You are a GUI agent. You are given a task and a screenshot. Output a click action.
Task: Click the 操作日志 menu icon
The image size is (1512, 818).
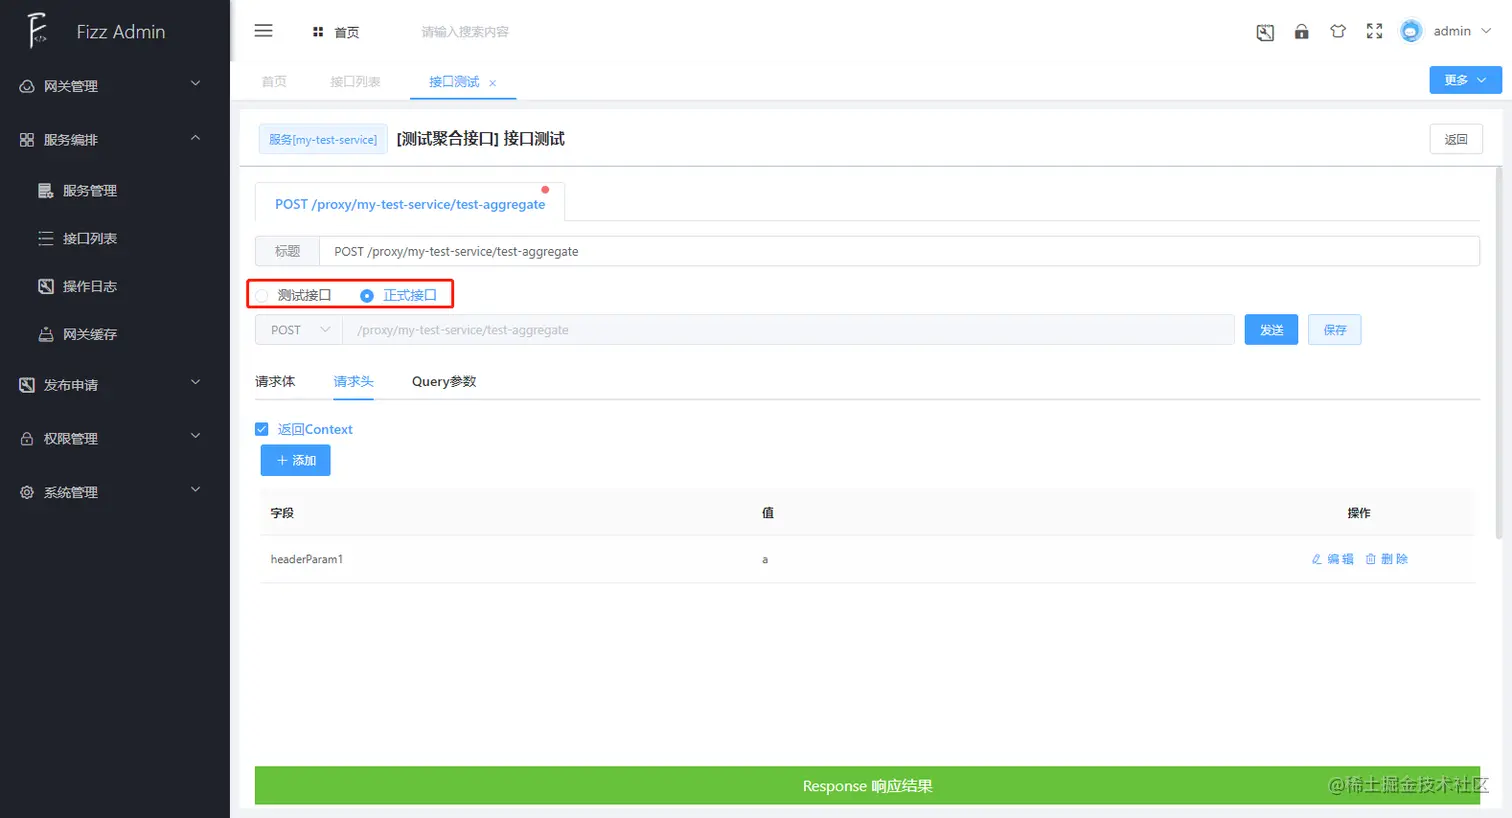pos(46,286)
